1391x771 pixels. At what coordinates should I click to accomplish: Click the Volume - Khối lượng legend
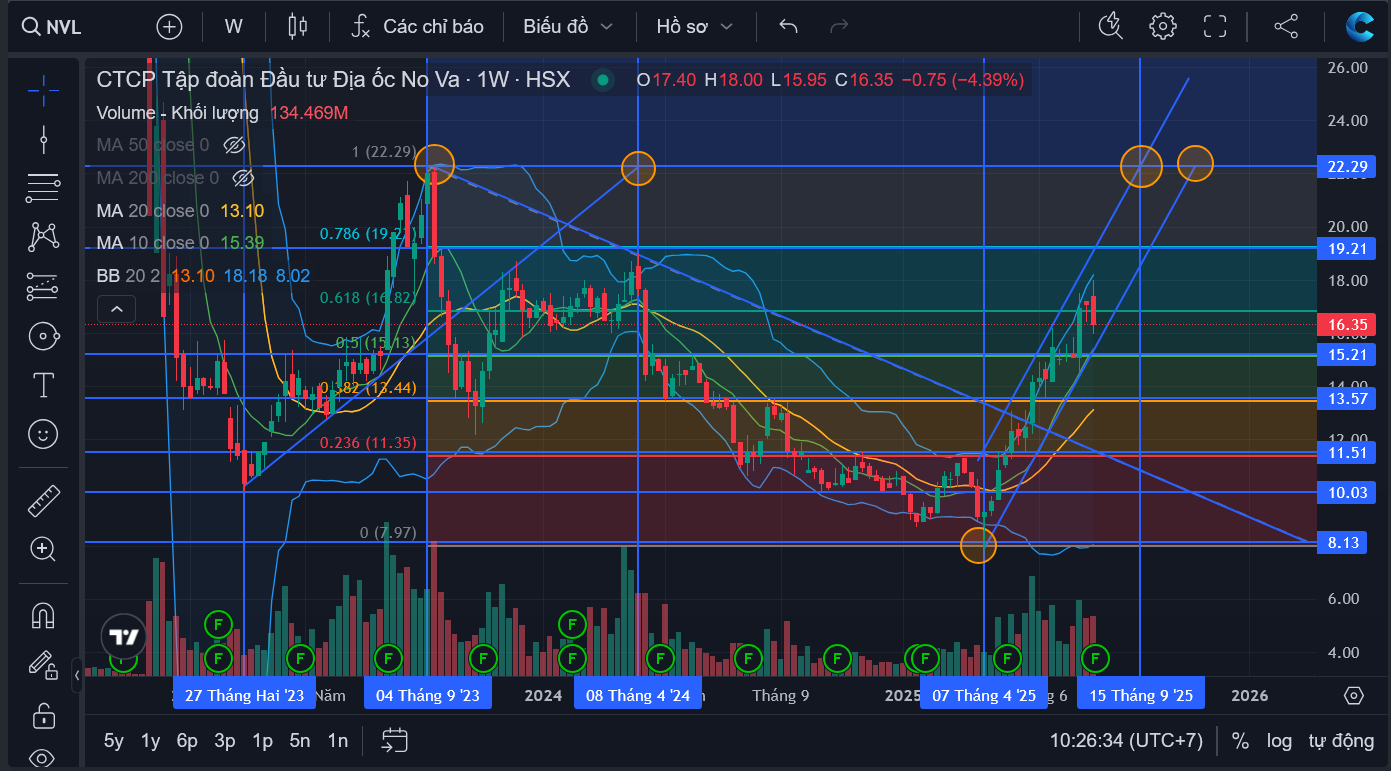tap(177, 113)
